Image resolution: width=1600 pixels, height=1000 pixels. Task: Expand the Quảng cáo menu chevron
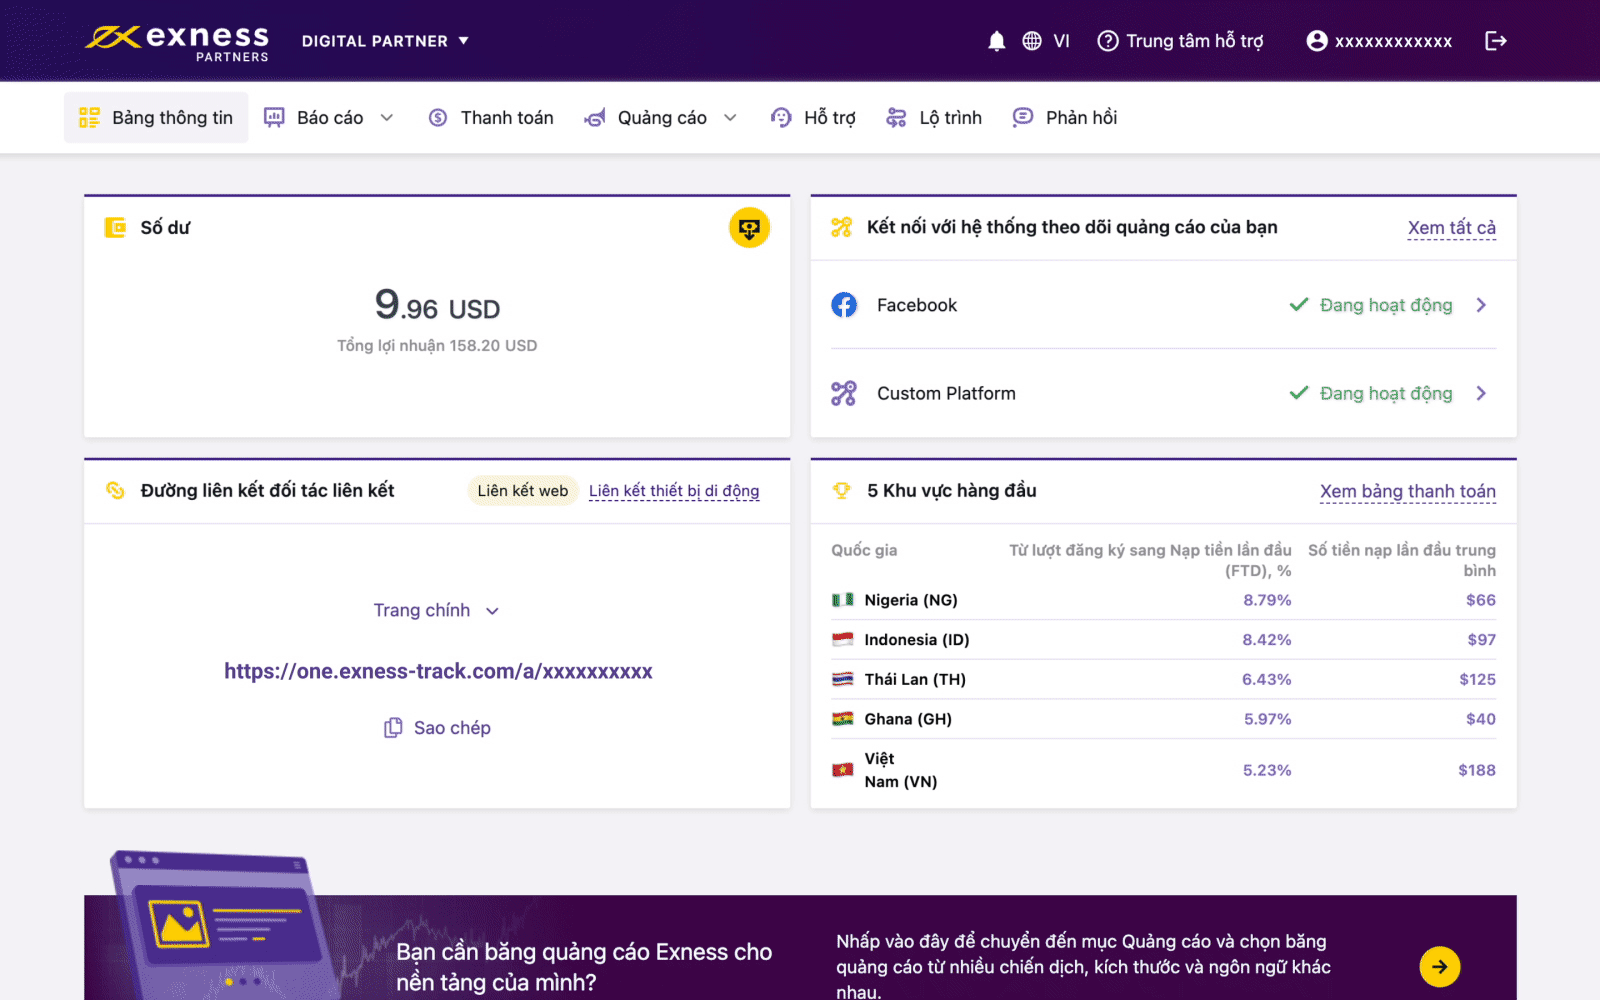tap(731, 118)
